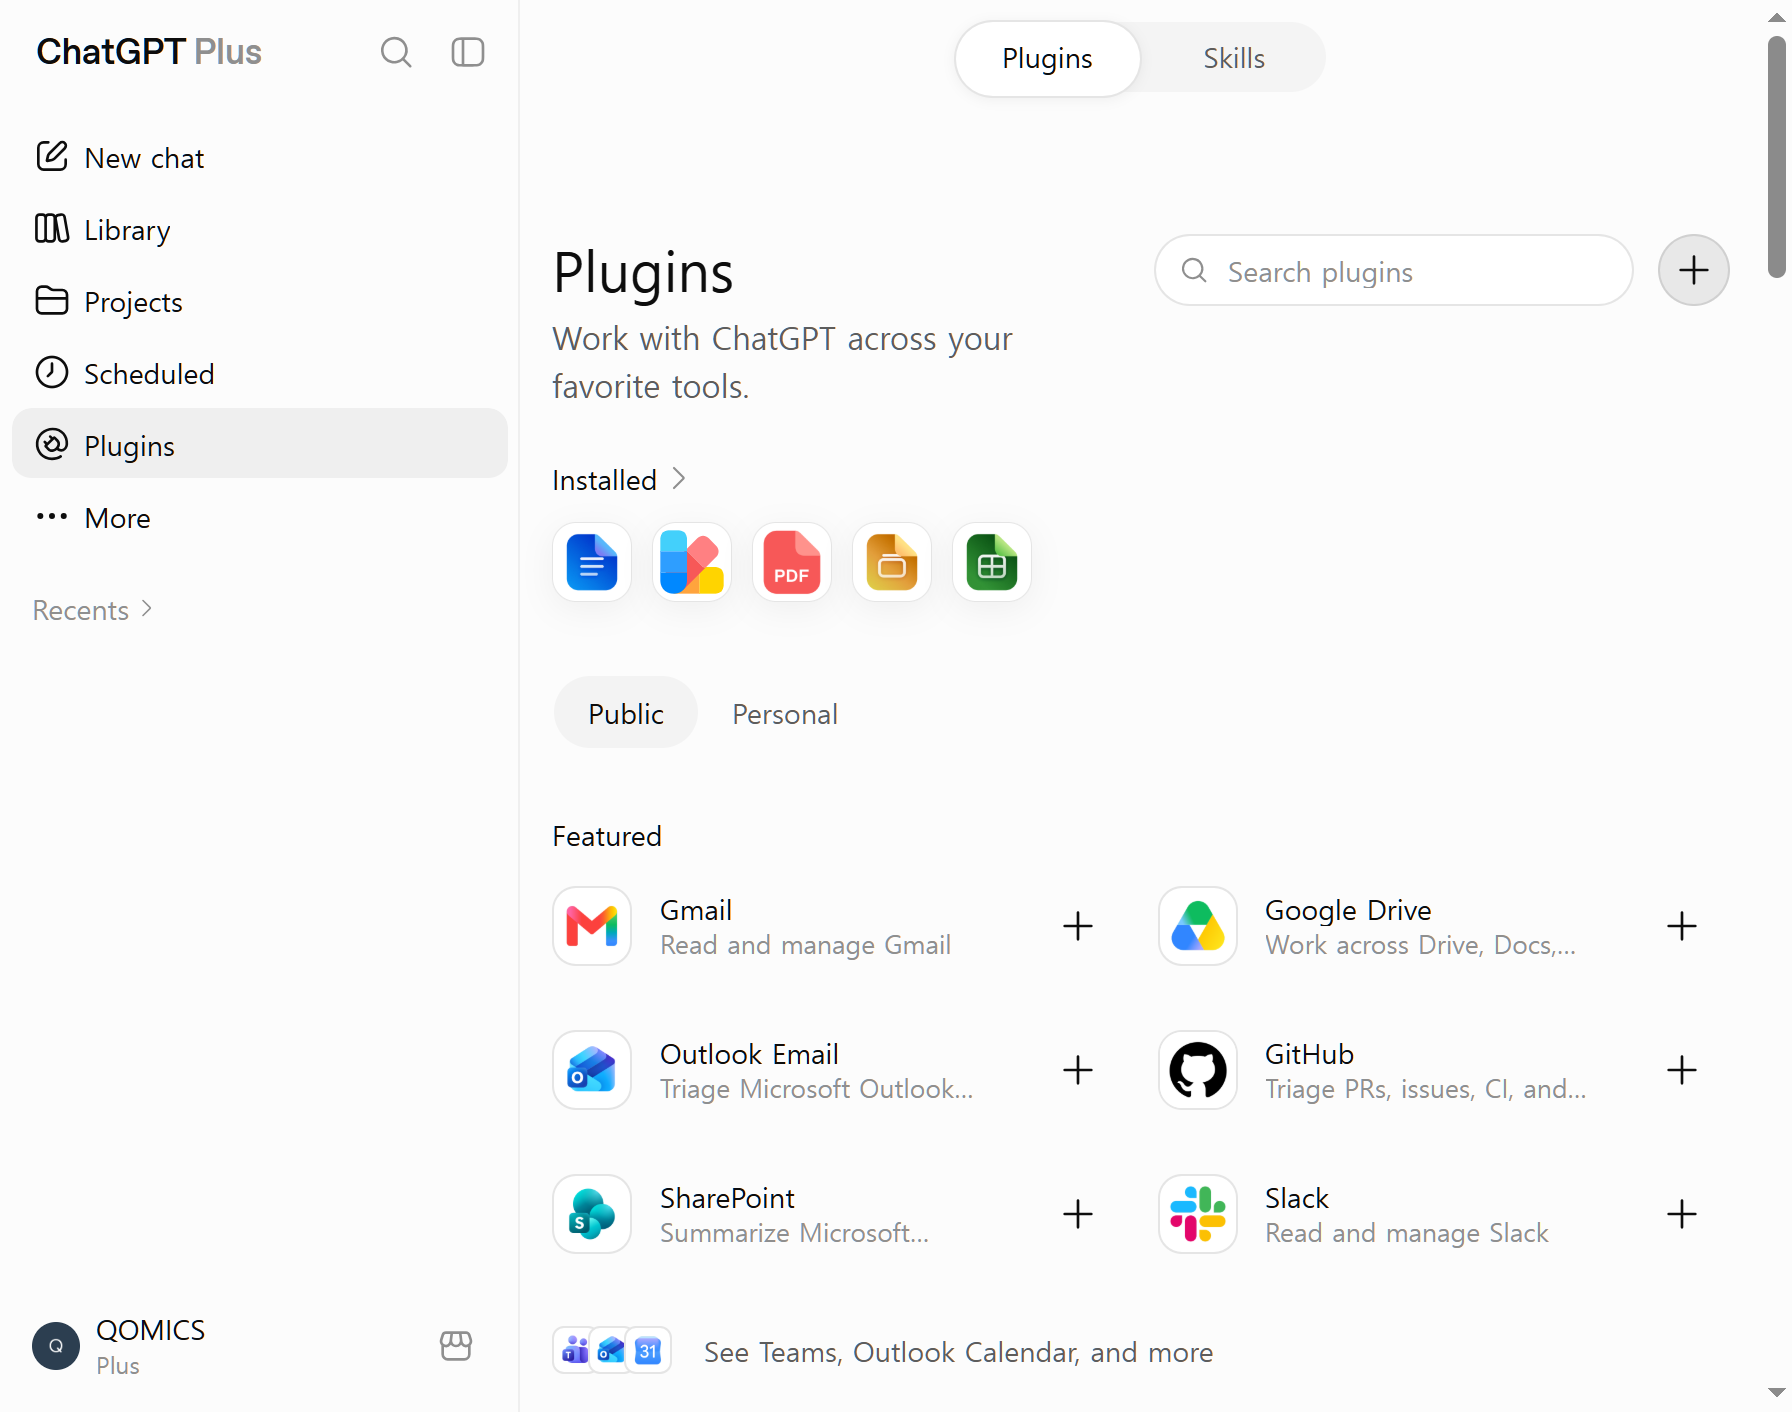Open the Library section

(260, 230)
